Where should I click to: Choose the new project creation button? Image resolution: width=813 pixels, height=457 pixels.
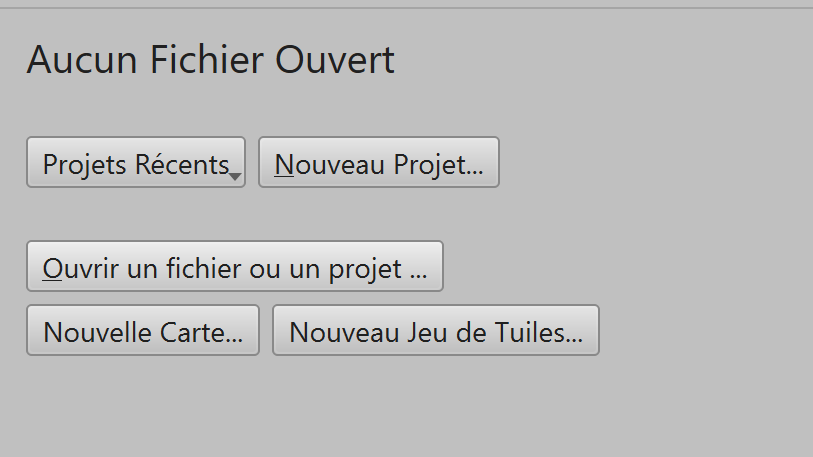tap(378, 163)
